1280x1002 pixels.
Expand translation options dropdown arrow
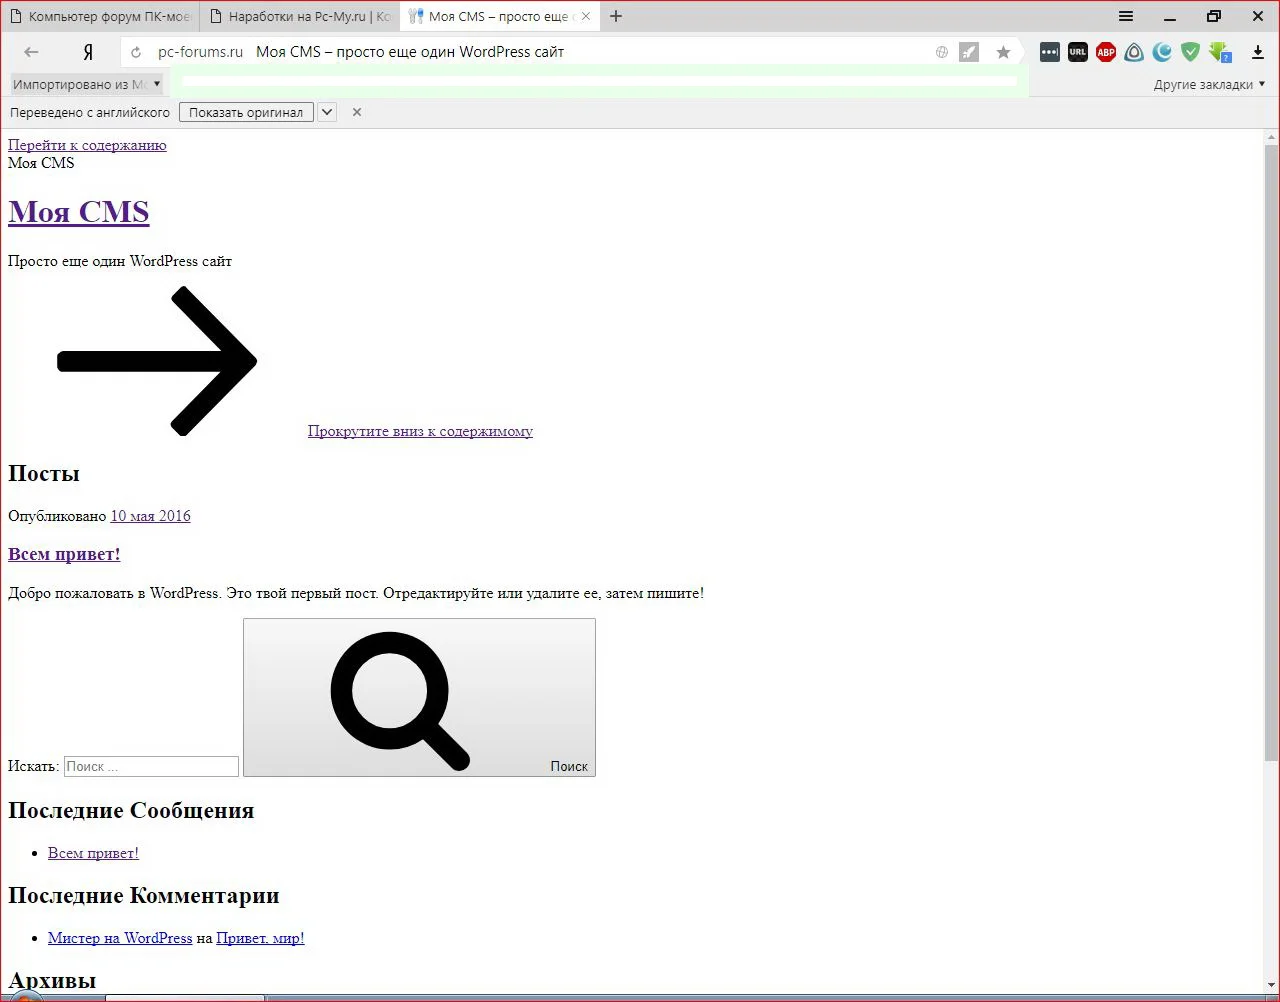point(327,112)
